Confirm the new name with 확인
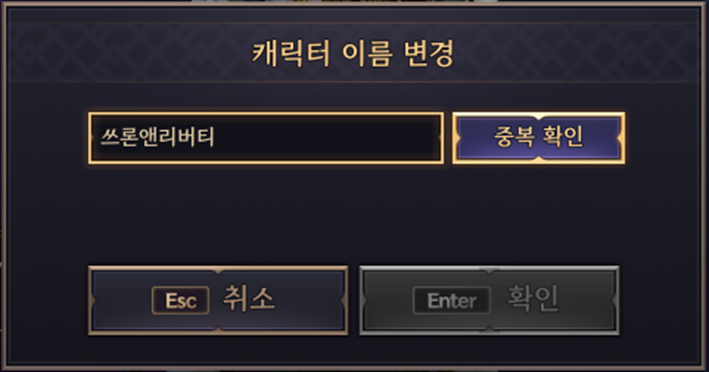Screen dimensions: 709x372 click(x=489, y=301)
